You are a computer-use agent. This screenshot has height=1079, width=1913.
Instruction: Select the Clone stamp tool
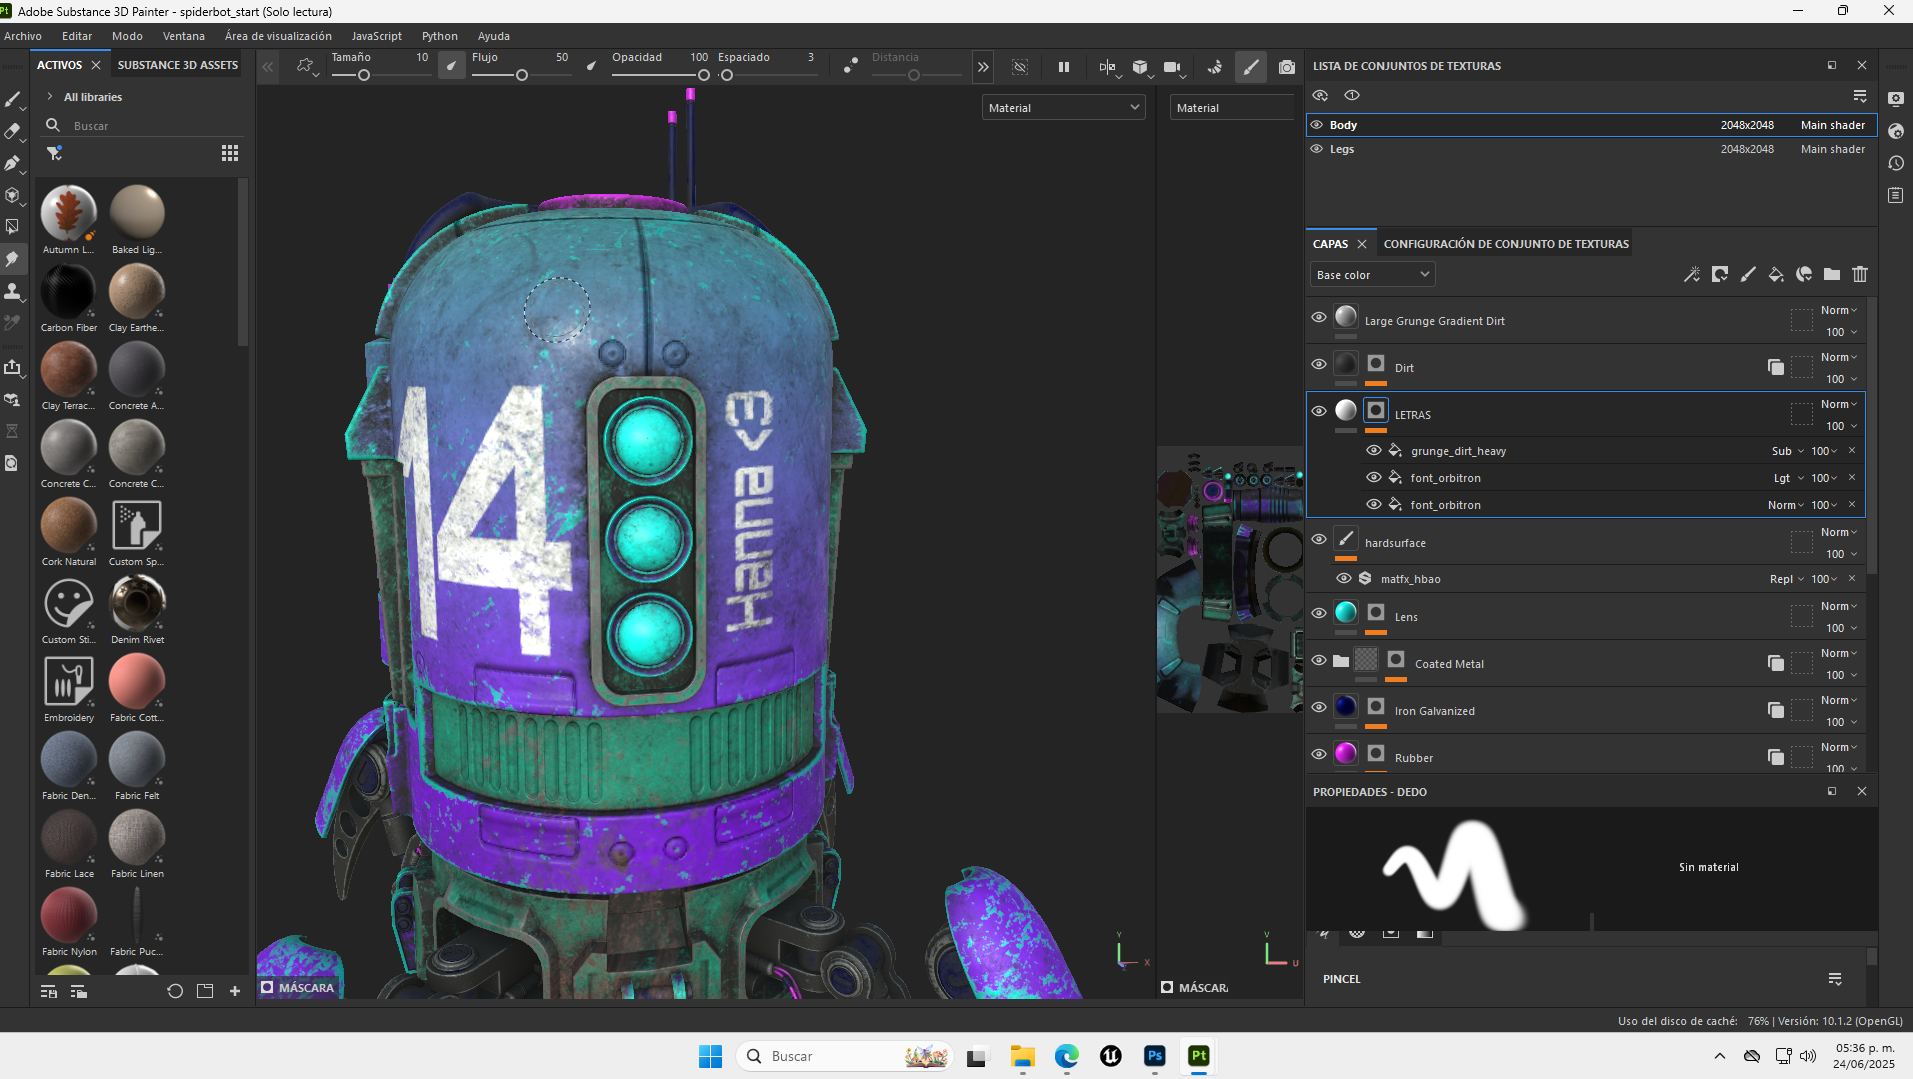coord(13,291)
